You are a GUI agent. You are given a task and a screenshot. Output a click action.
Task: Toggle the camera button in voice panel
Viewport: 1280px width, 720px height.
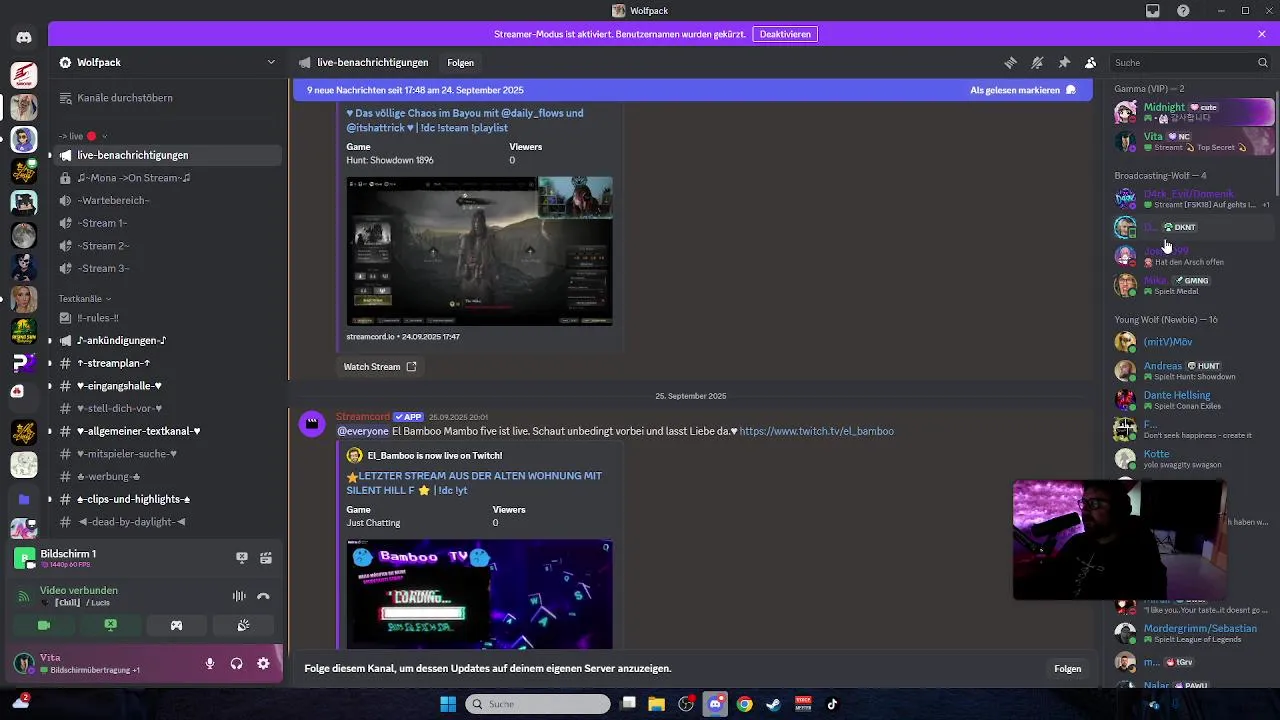pos(44,625)
